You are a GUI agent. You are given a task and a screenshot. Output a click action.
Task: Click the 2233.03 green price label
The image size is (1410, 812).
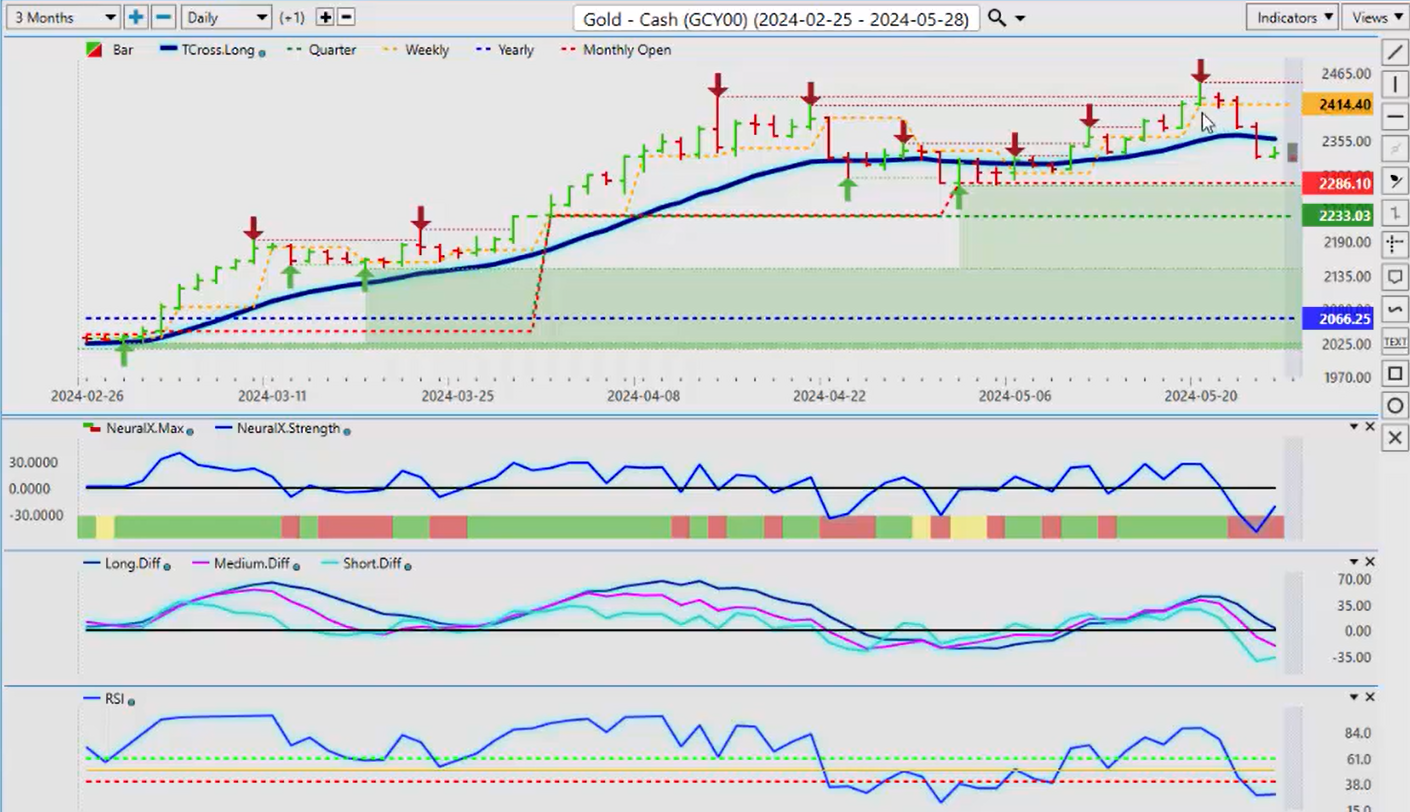(1337, 215)
